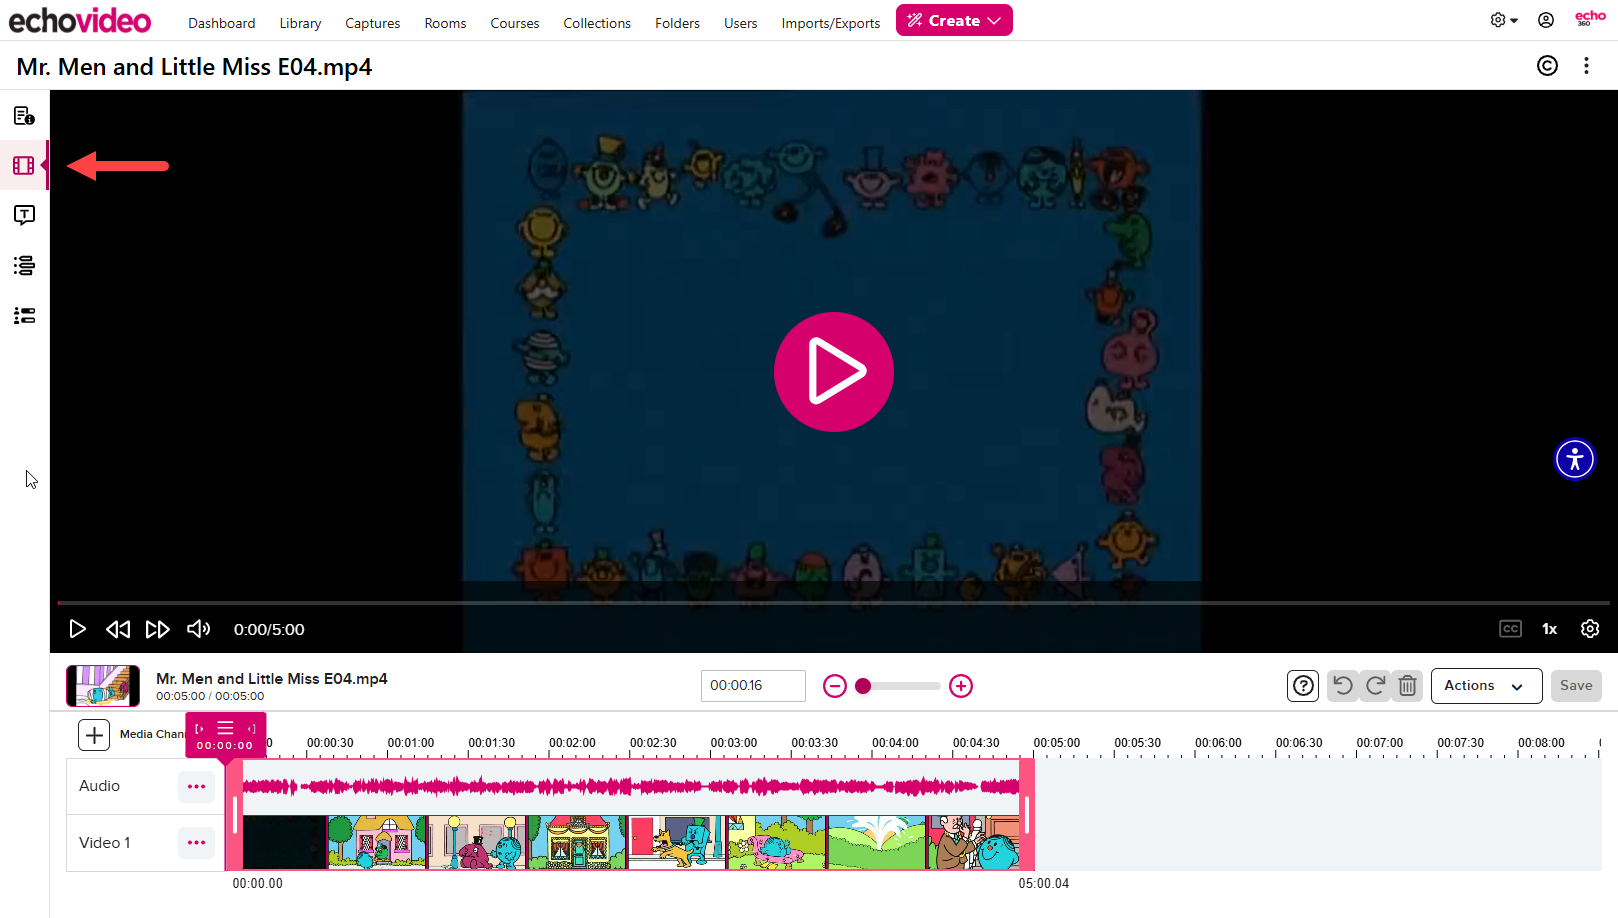
Task: Click the 00:06:00 mark on timeline ruler
Action: click(1218, 743)
